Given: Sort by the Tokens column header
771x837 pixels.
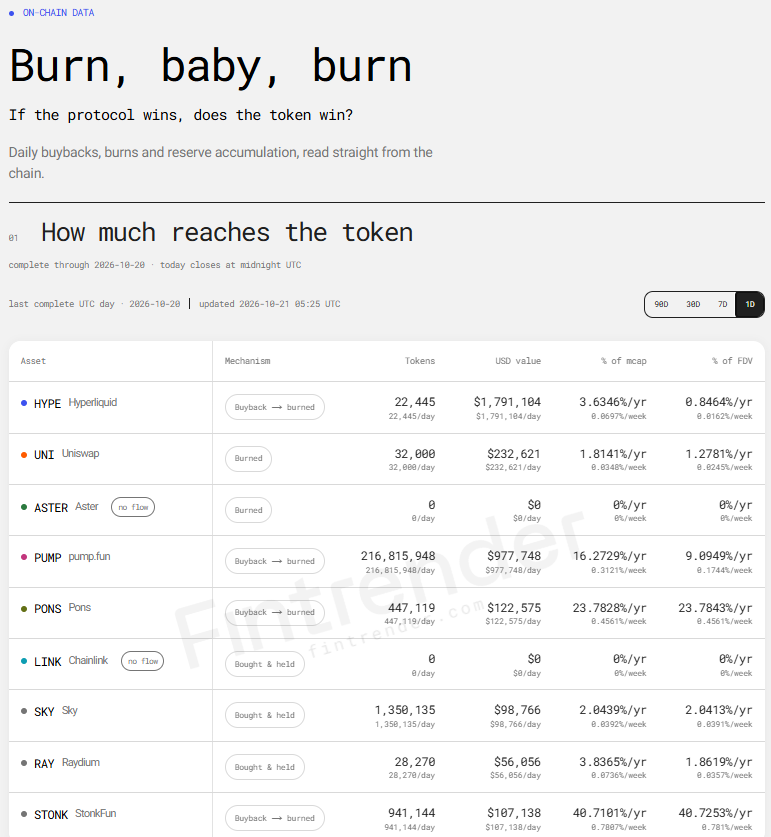Looking at the screenshot, I should [x=420, y=361].
